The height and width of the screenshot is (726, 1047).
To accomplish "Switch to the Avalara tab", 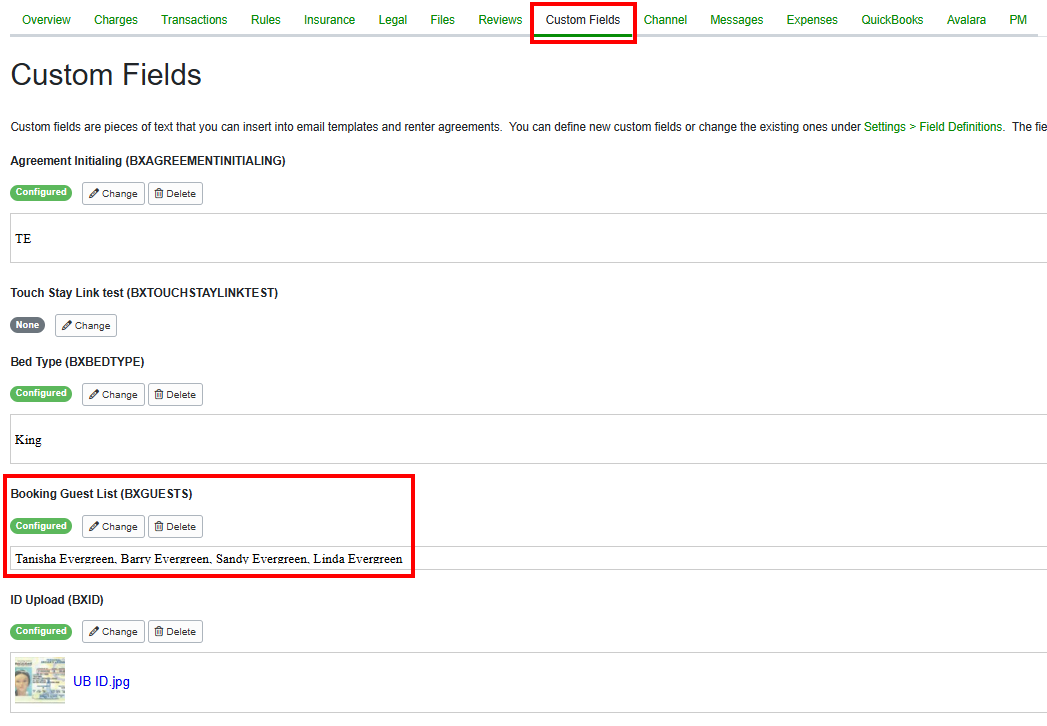I will [965, 19].
